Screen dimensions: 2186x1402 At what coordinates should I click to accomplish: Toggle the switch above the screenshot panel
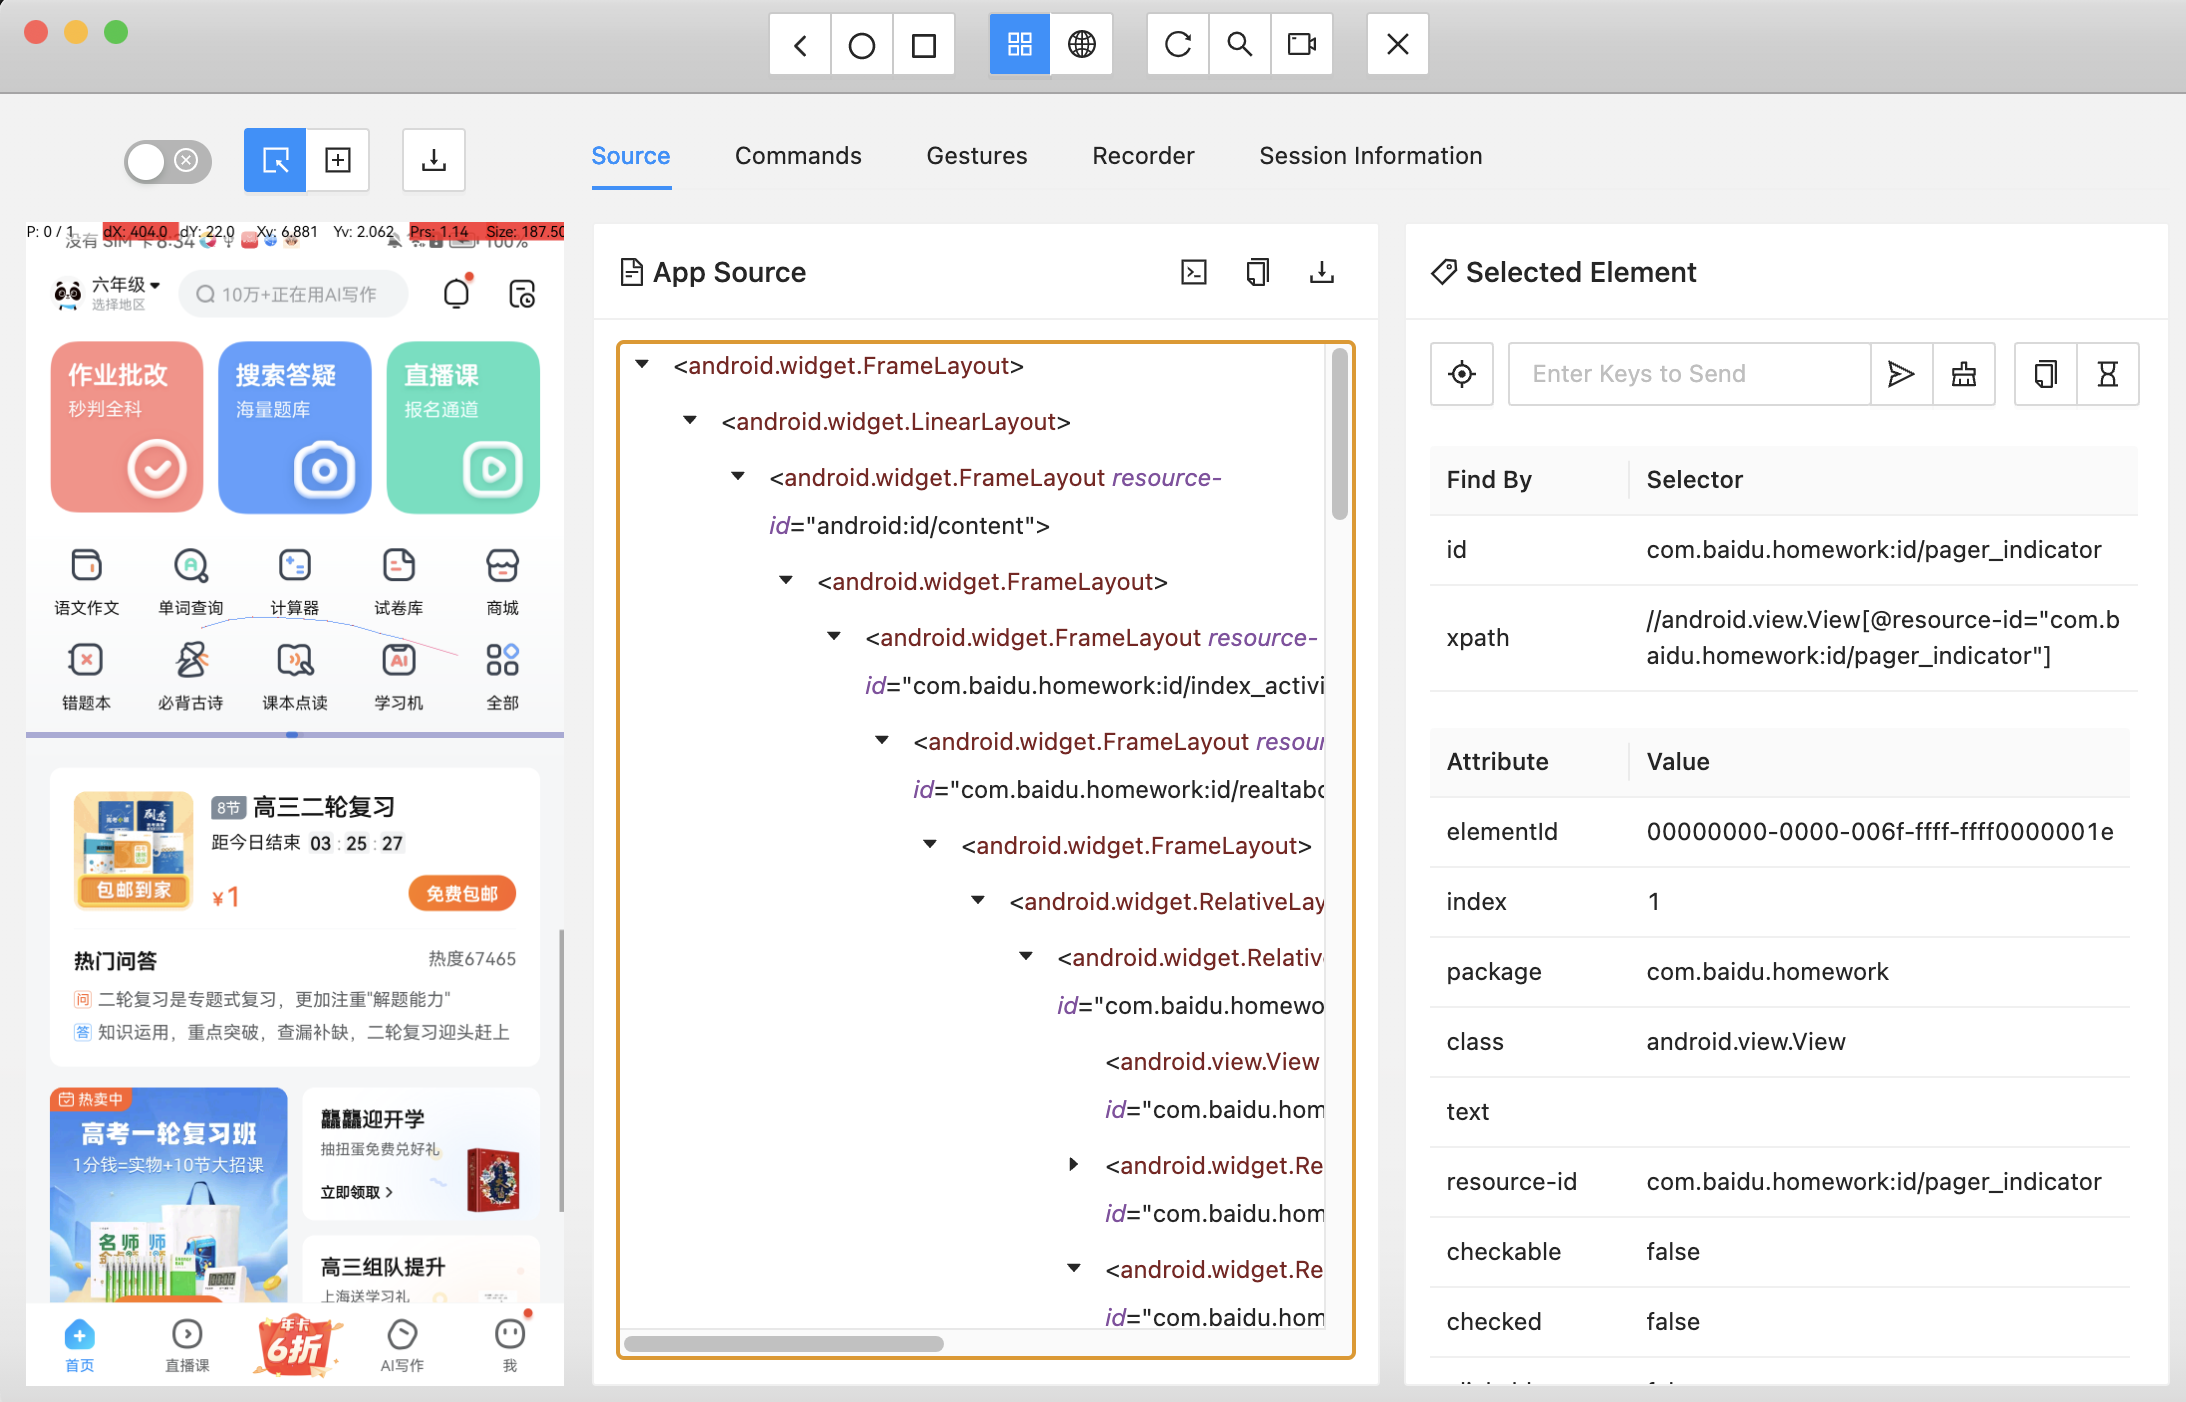tap(167, 160)
